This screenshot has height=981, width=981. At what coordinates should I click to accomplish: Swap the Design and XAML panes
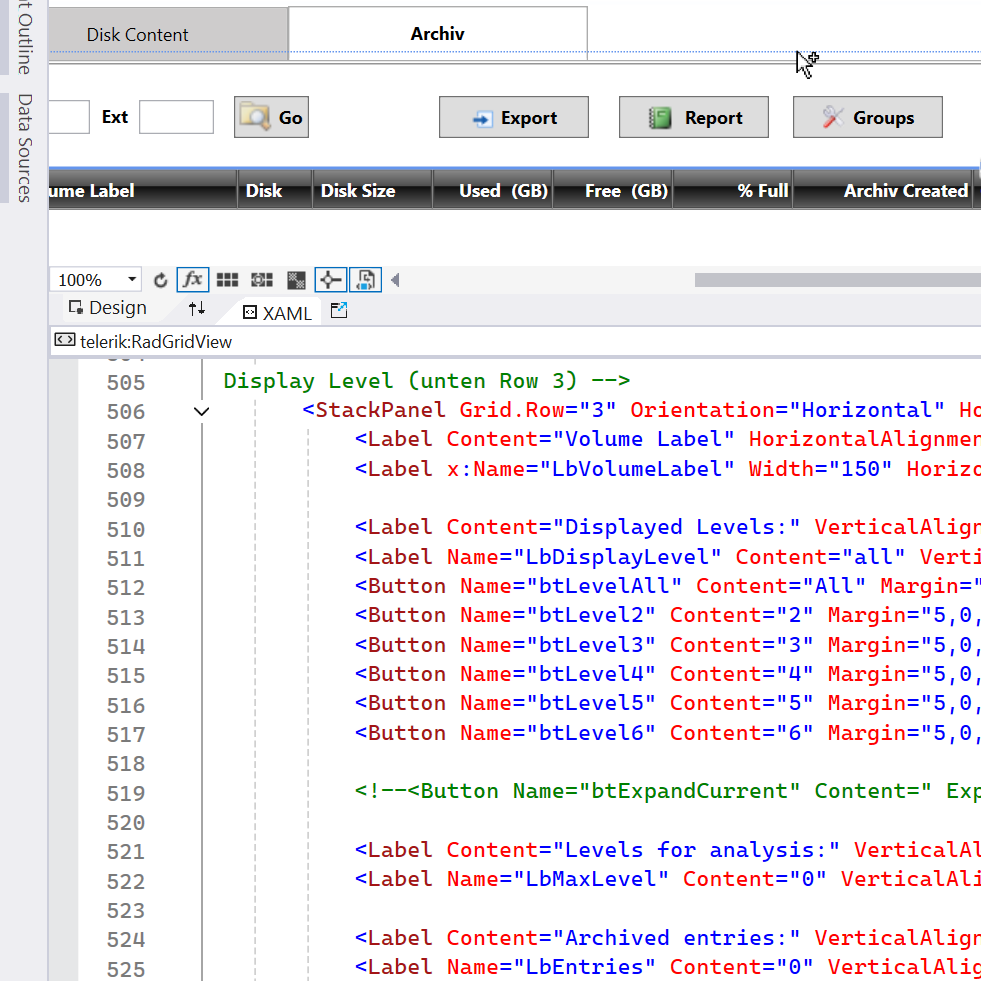pos(196,308)
